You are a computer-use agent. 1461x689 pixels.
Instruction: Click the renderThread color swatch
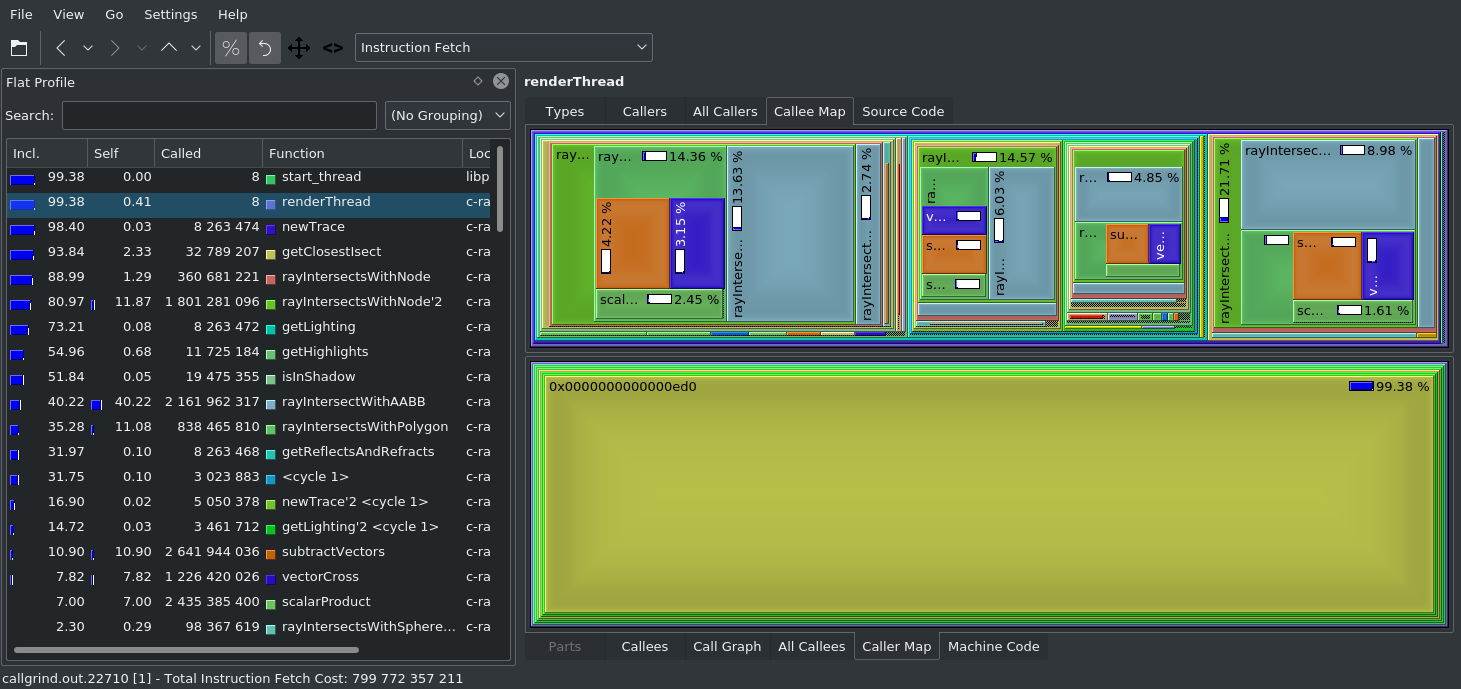coord(271,203)
